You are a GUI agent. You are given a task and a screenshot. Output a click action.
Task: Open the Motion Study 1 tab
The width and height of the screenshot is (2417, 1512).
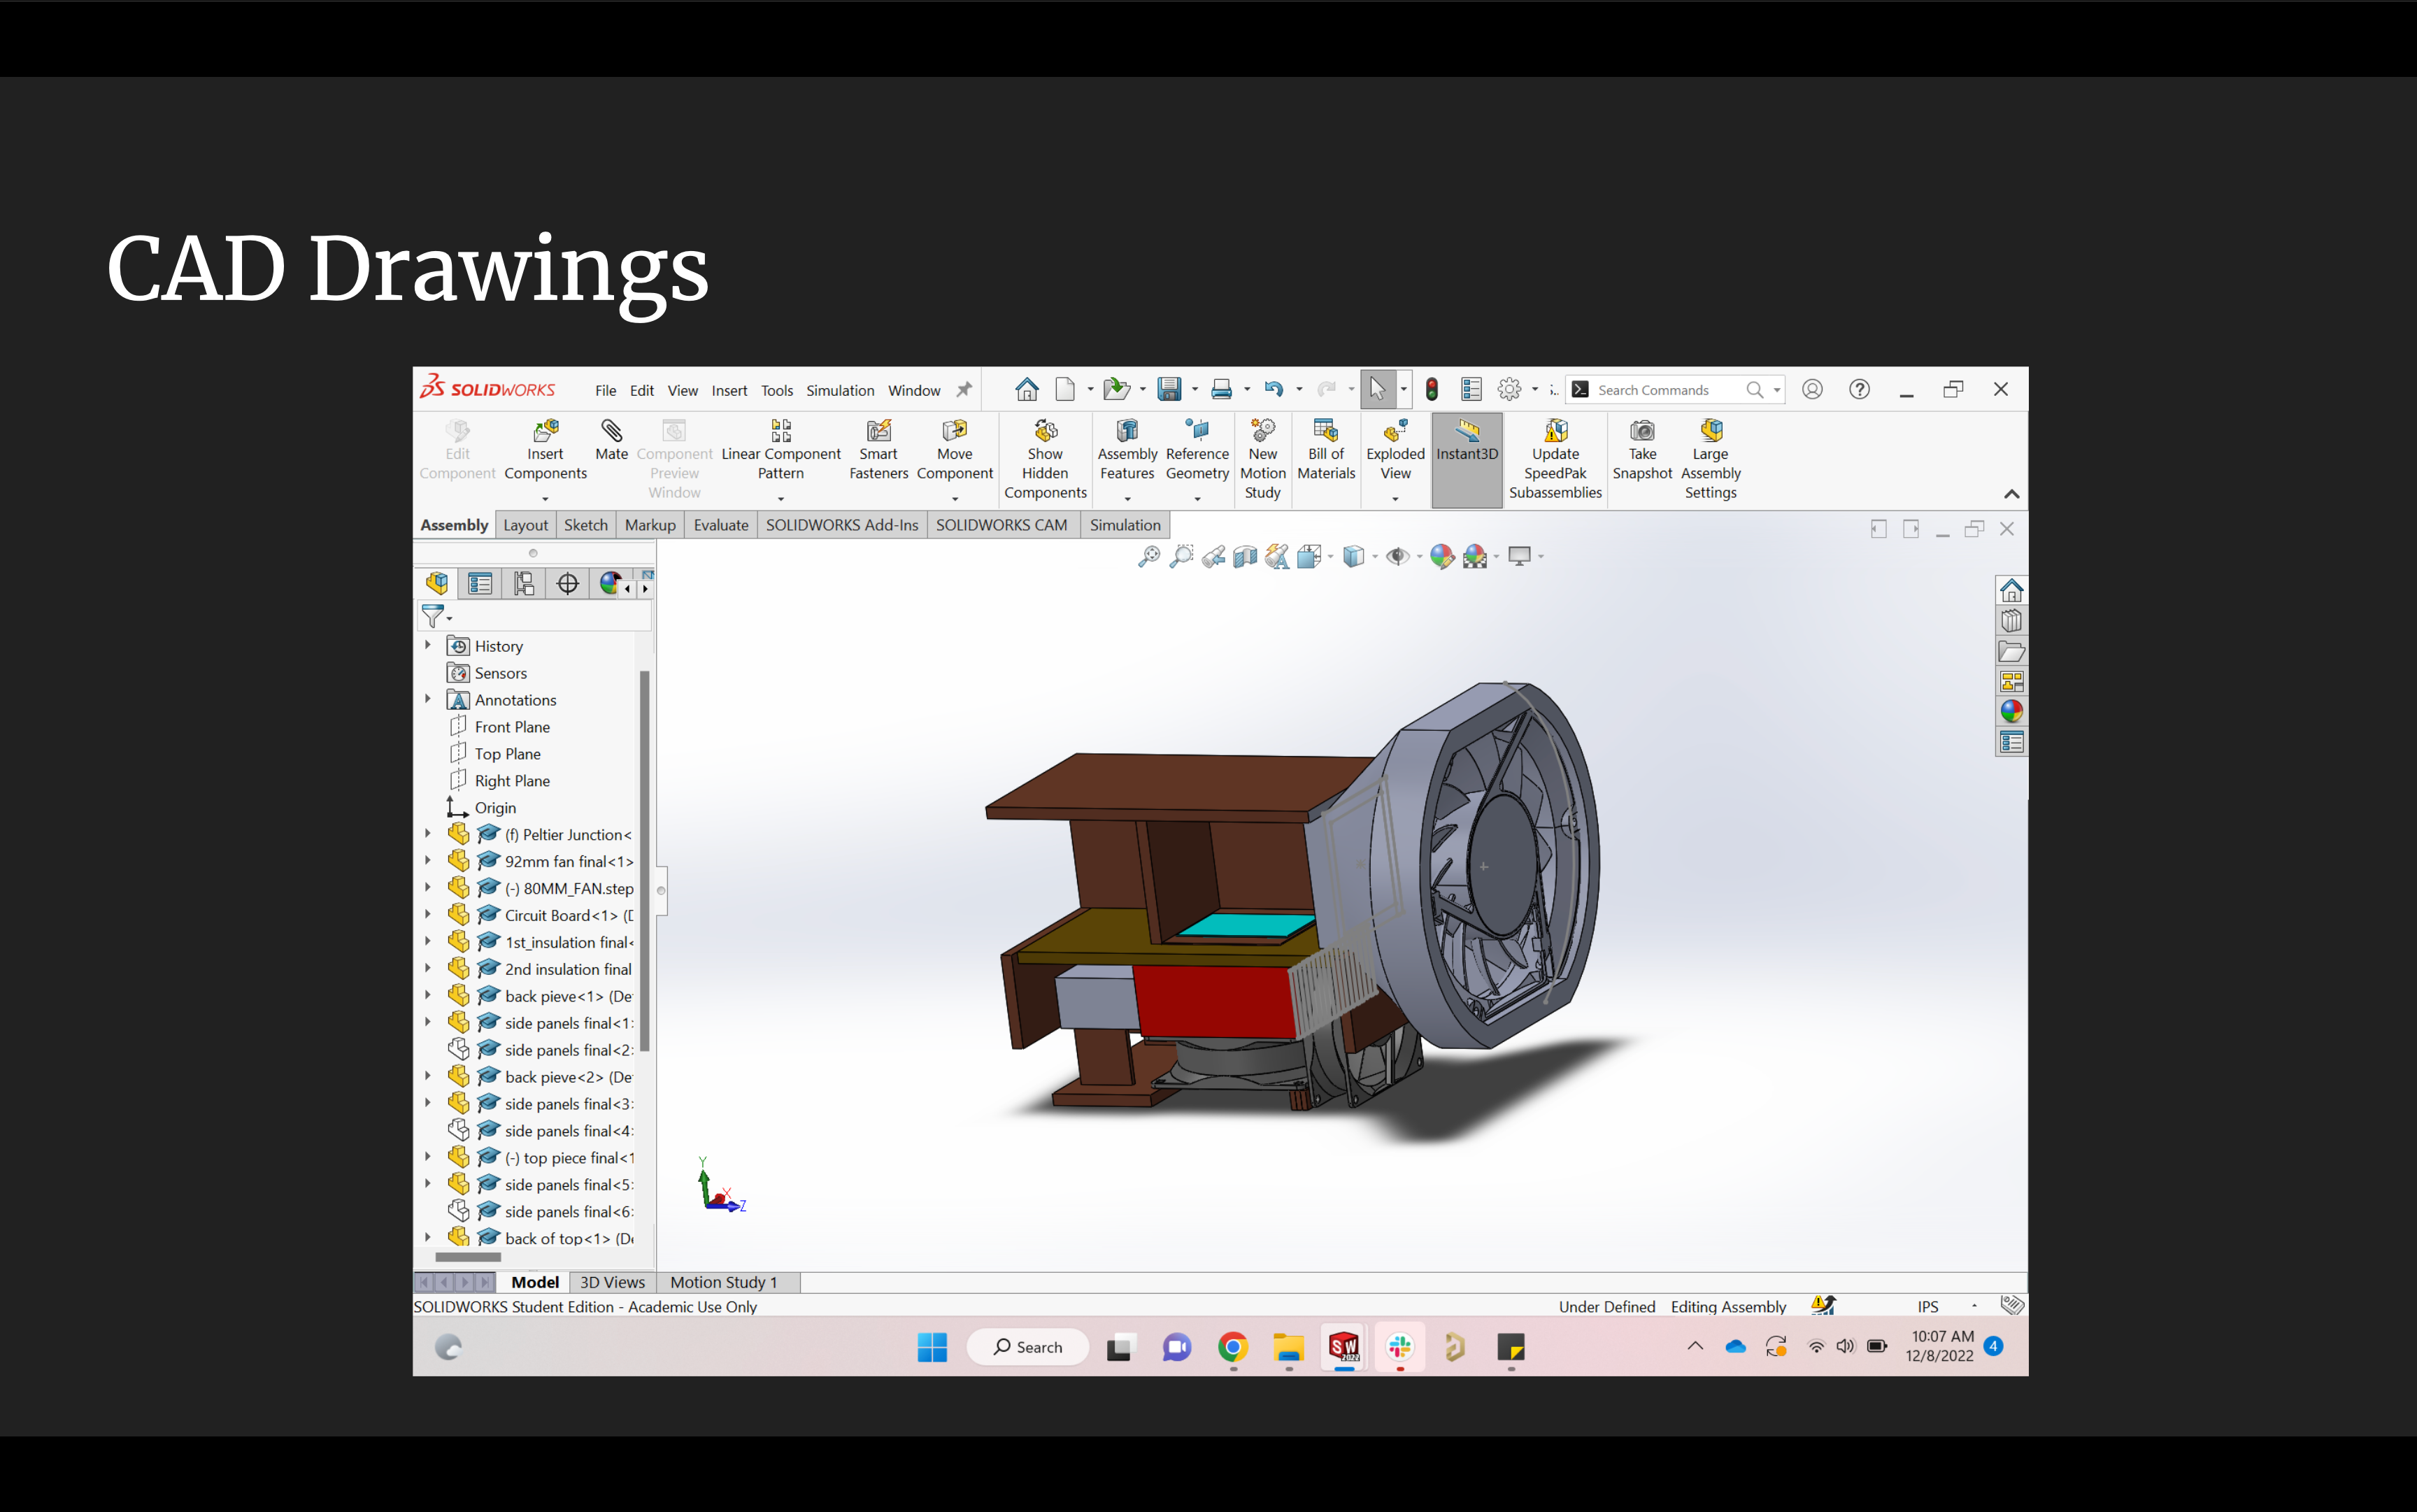[722, 1282]
